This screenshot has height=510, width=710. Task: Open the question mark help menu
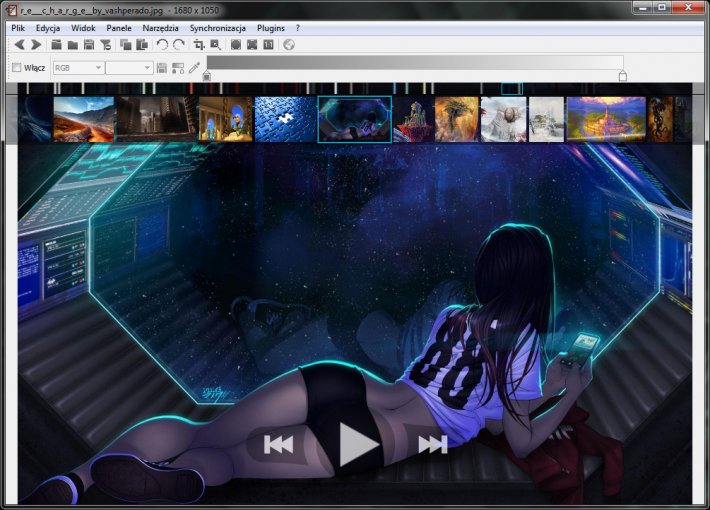(297, 28)
